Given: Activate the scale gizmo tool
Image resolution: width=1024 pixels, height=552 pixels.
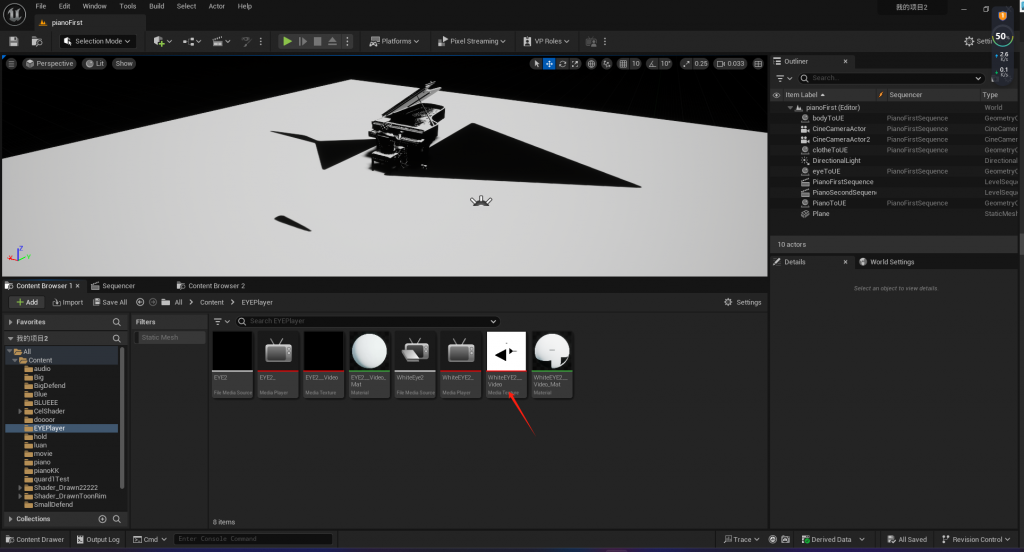Looking at the screenshot, I should point(575,63).
